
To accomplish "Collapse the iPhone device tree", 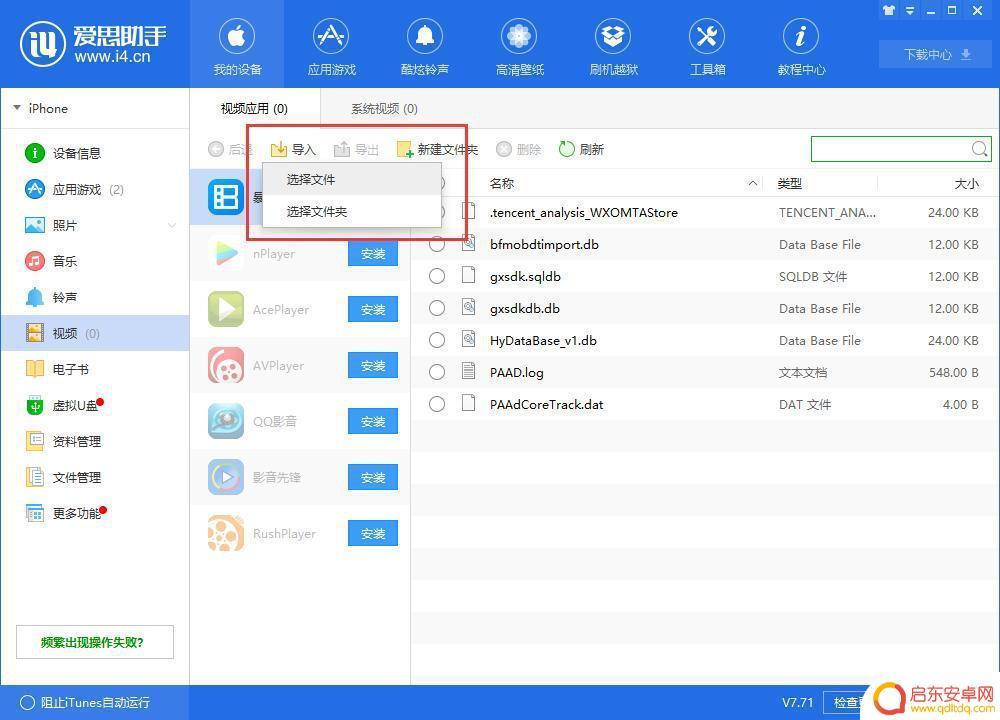I will 17,108.
